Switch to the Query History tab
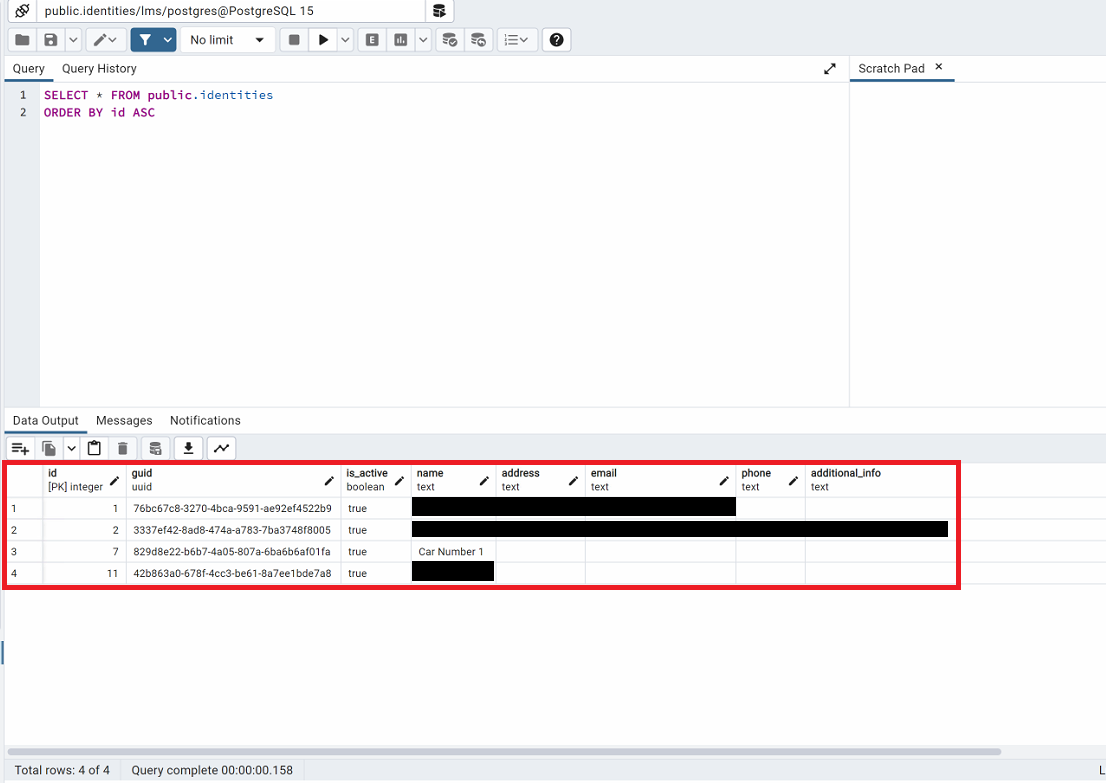The width and height of the screenshot is (1106, 783). 99,69
